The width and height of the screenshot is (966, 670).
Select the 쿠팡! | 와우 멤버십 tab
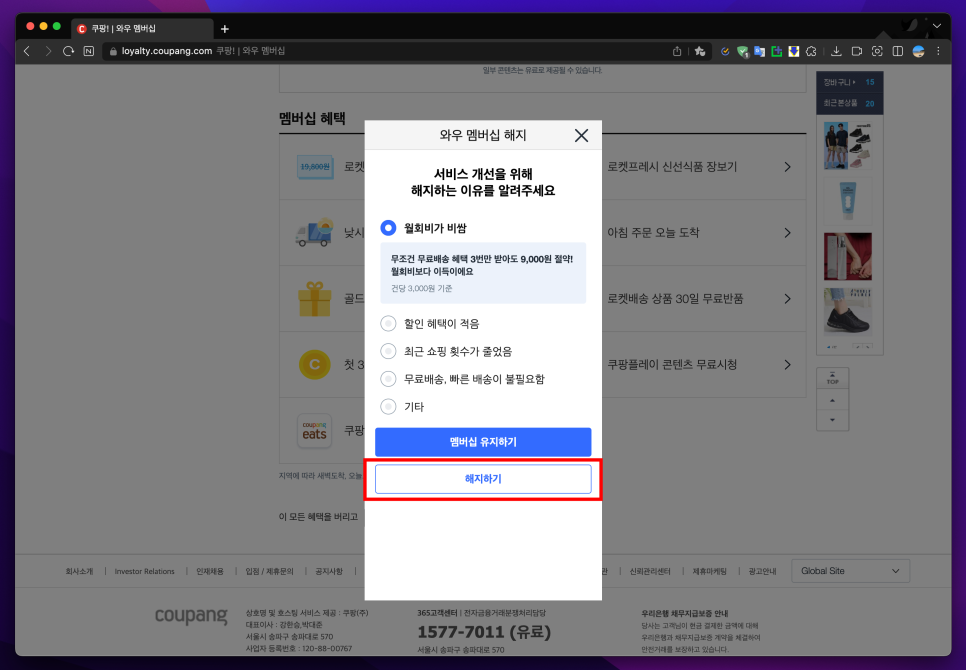[x=144, y=28]
